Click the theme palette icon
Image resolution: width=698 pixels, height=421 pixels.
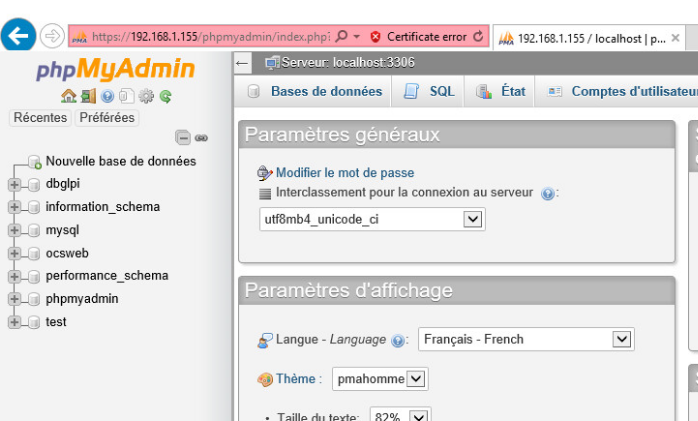coord(265,380)
